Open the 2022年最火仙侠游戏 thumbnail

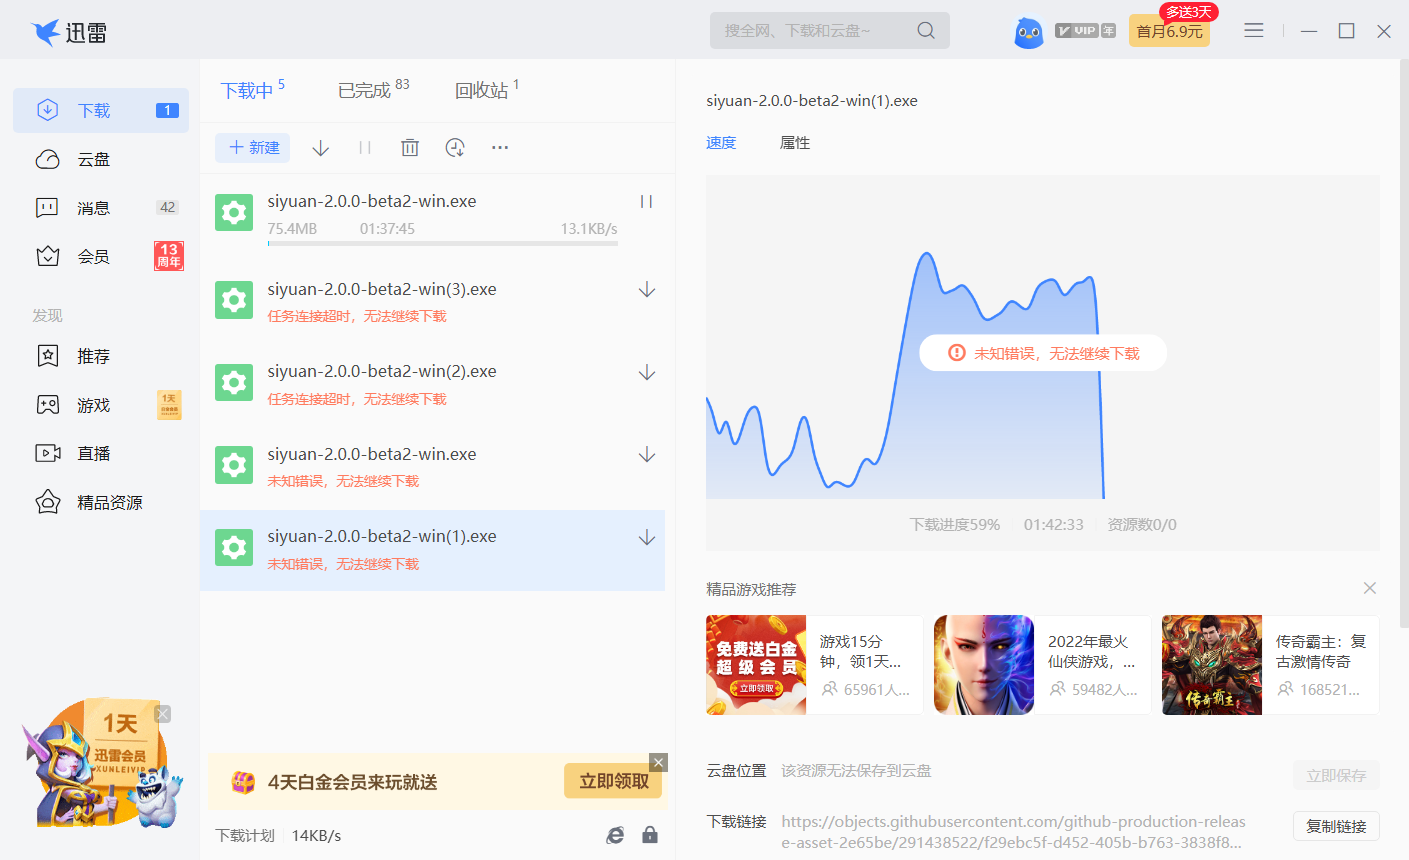(984, 665)
